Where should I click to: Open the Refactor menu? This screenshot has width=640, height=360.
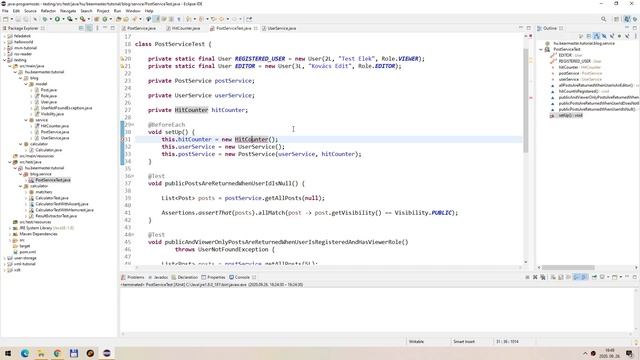[48, 11]
